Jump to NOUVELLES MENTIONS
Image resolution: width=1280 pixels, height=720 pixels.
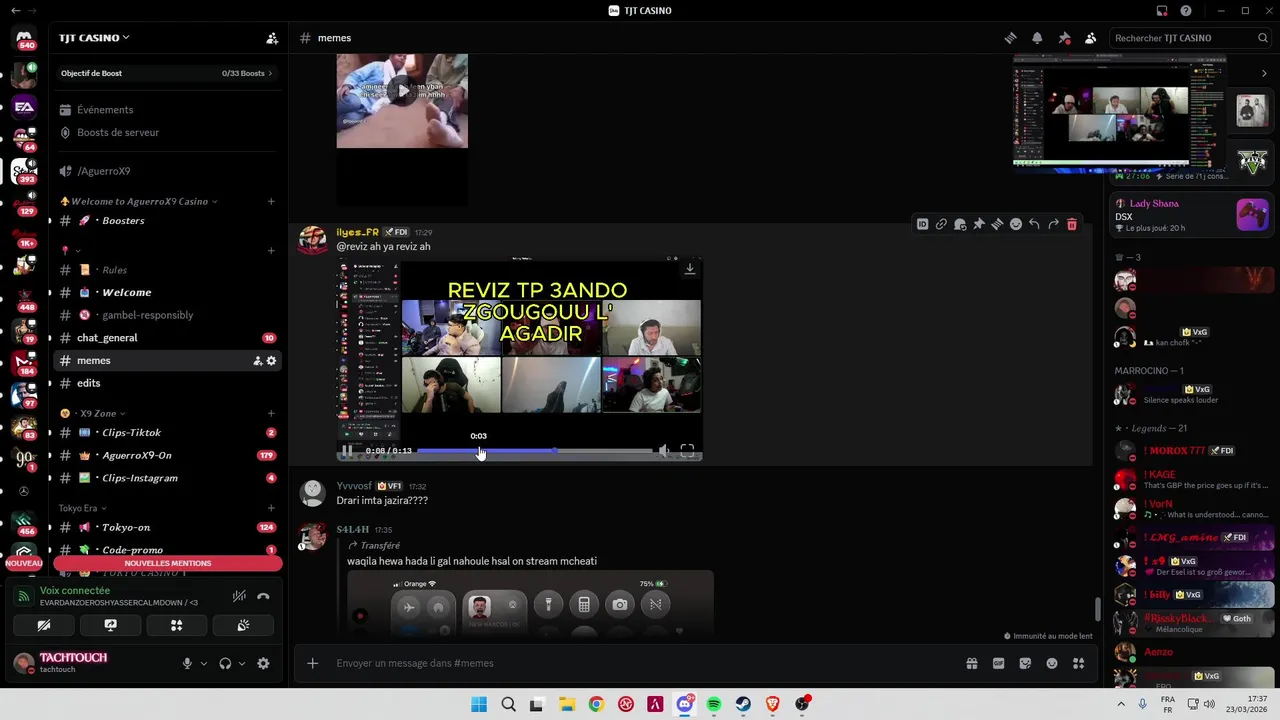(x=167, y=563)
